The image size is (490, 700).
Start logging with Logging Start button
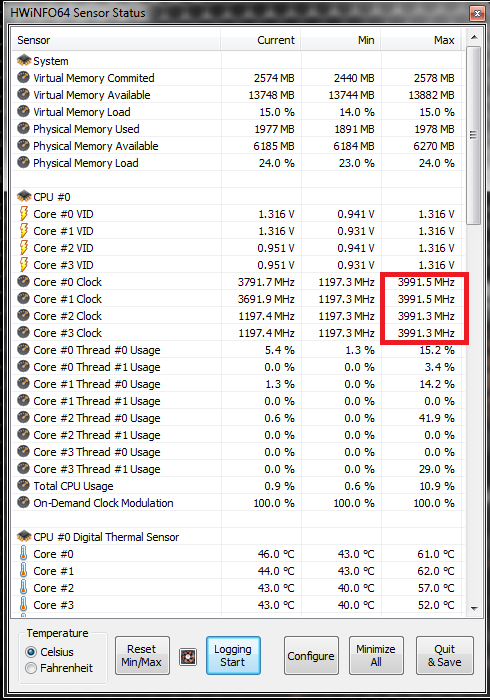coord(233,655)
